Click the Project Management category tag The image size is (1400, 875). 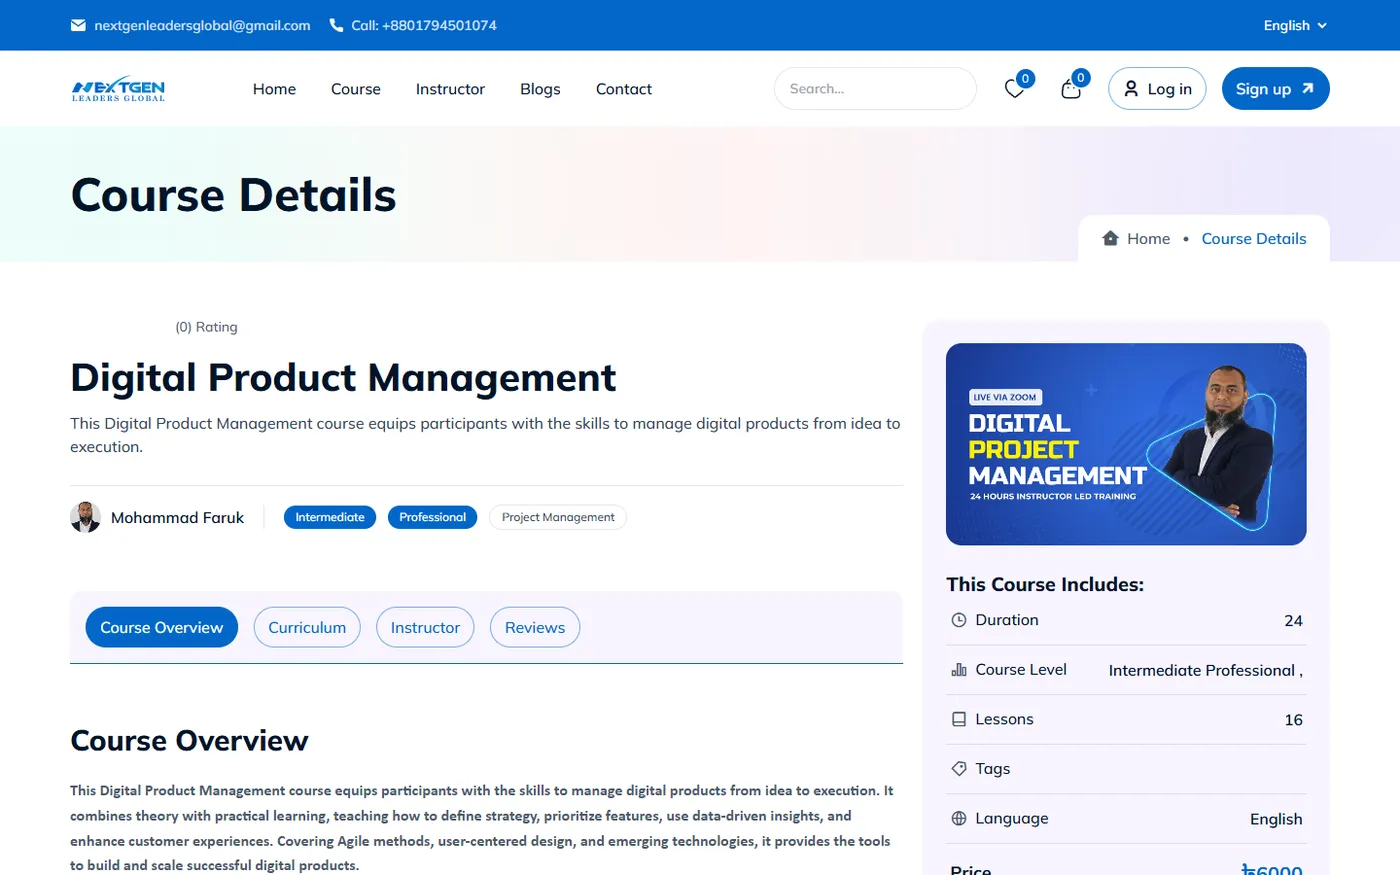tap(558, 517)
